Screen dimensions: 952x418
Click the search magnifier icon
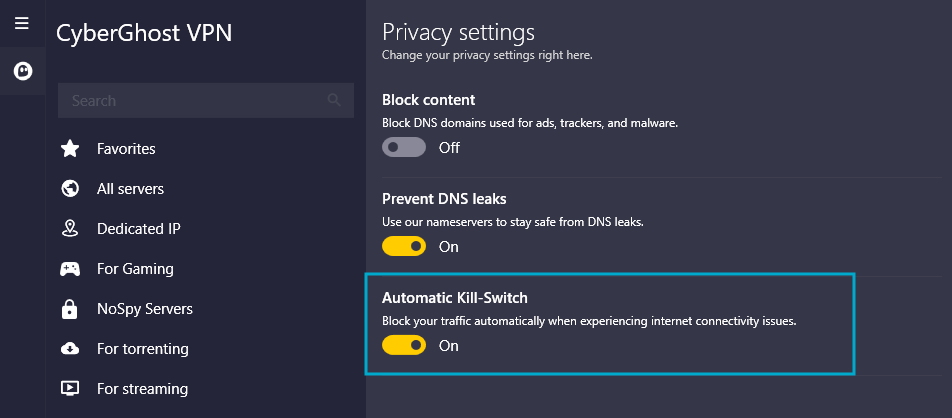click(334, 100)
